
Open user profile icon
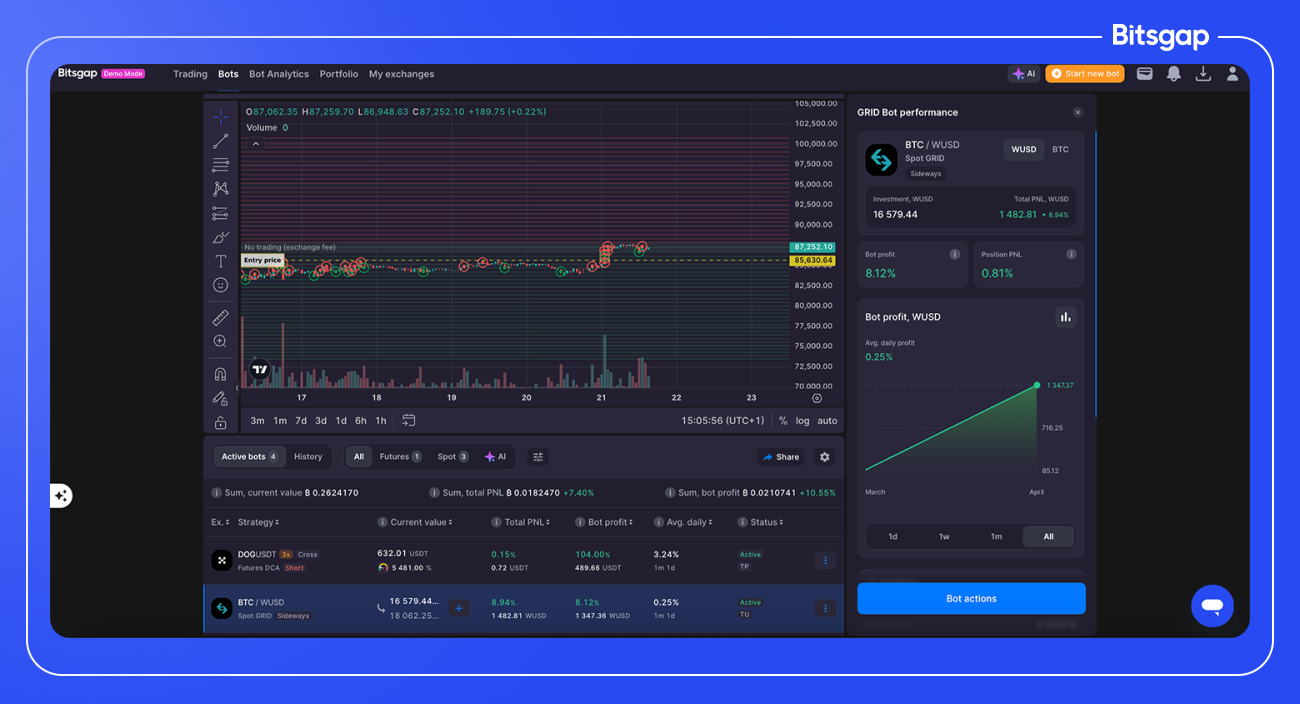click(1233, 74)
